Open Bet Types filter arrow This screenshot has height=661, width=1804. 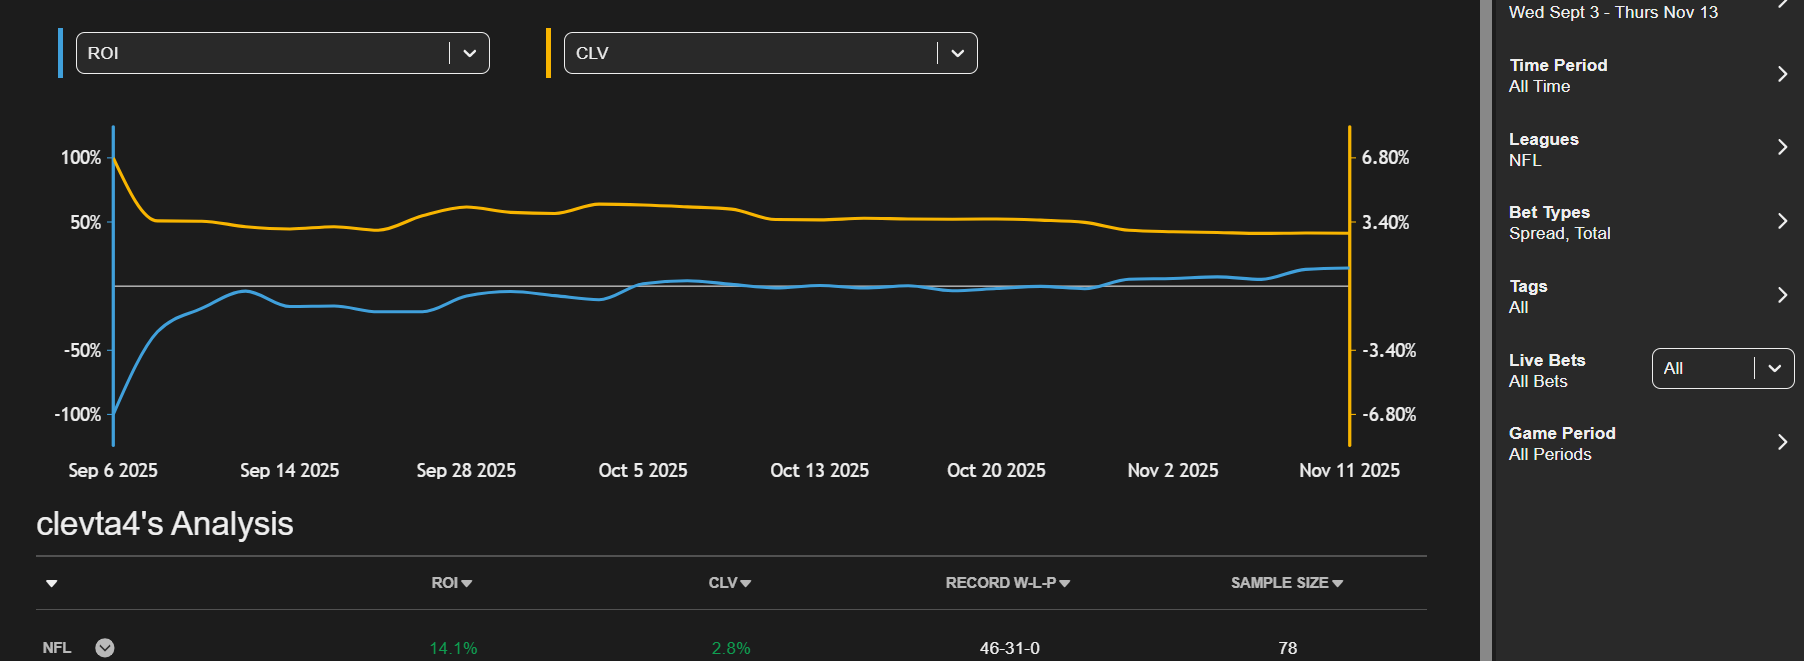click(1782, 221)
